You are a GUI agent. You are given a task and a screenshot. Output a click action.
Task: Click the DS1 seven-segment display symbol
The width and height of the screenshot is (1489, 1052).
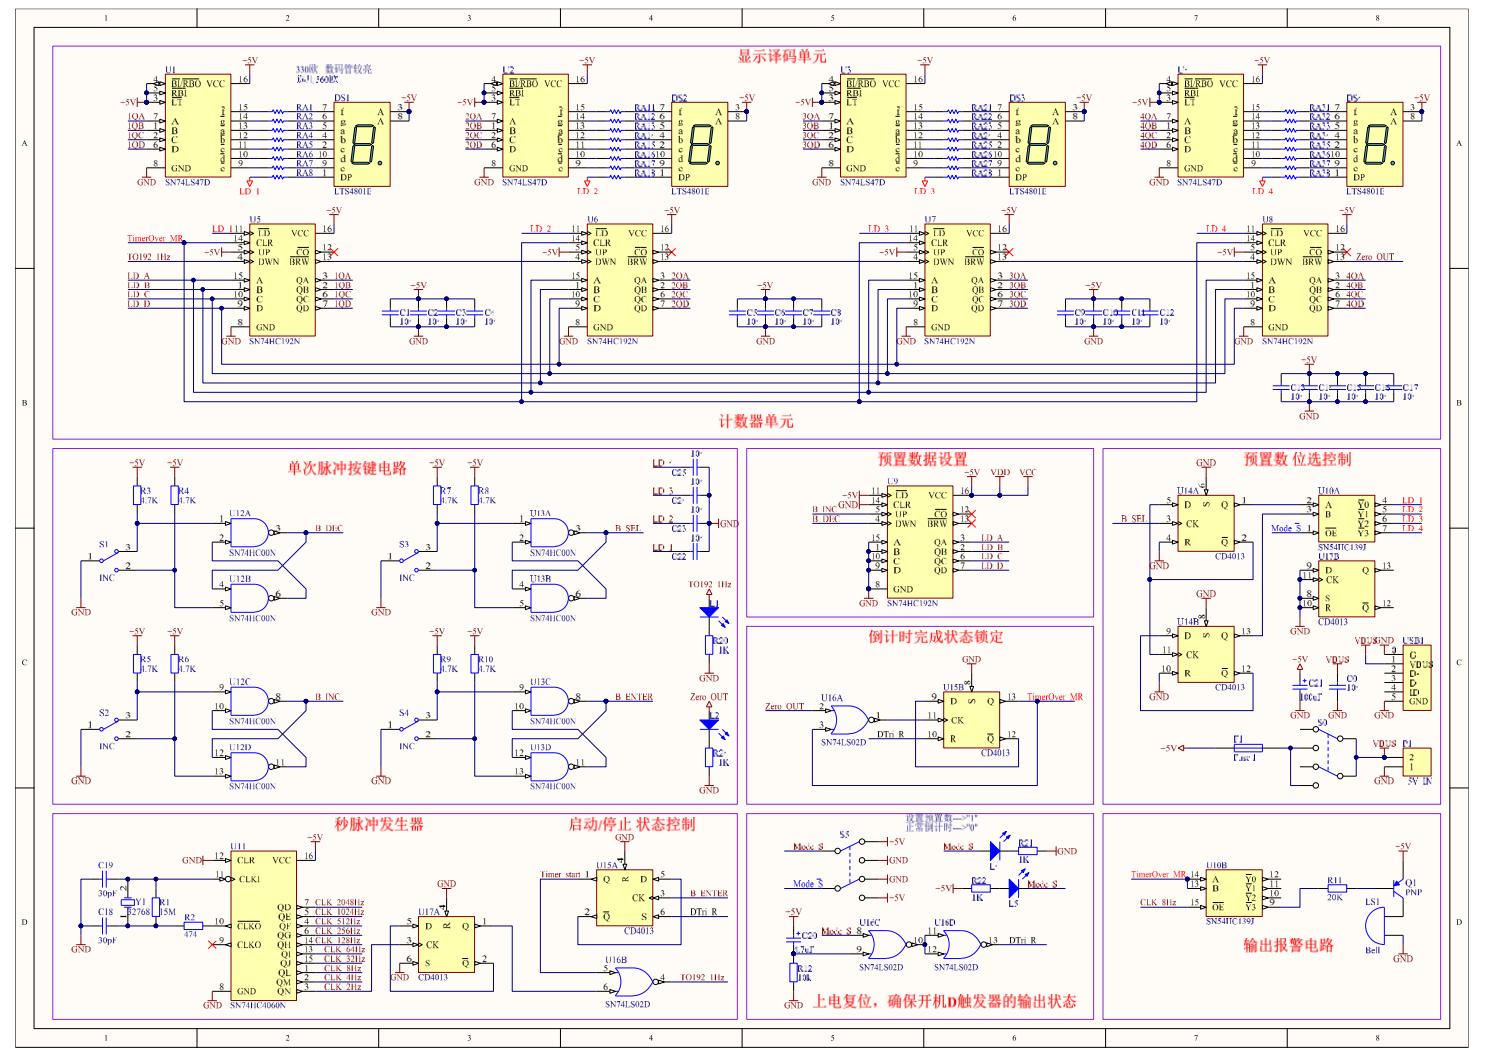(362, 144)
